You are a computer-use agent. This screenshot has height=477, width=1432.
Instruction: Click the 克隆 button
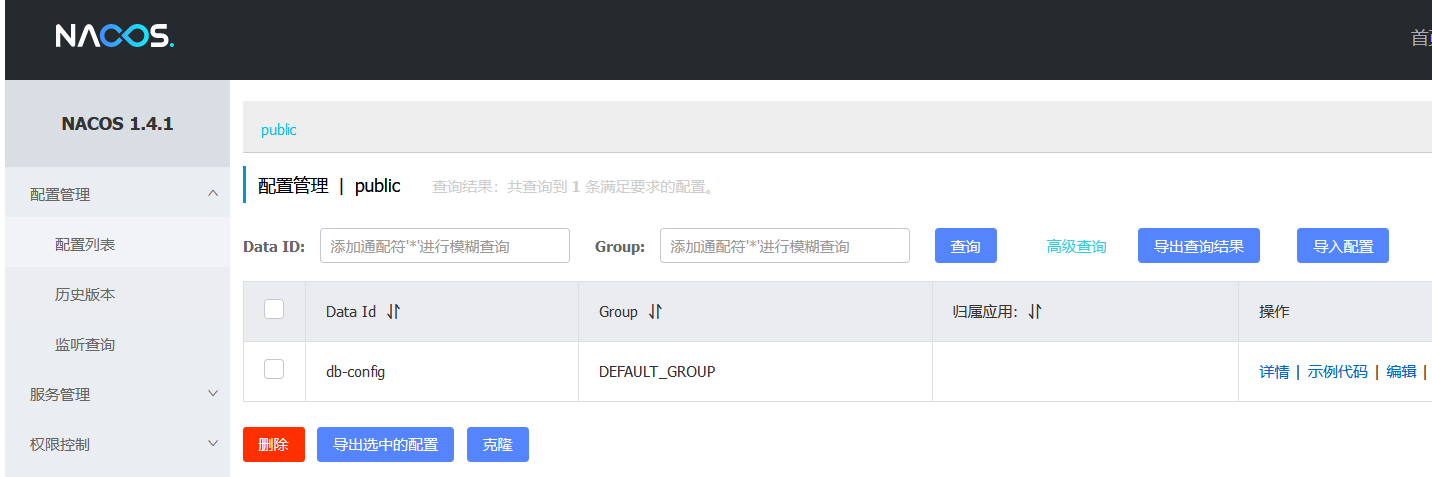(498, 445)
